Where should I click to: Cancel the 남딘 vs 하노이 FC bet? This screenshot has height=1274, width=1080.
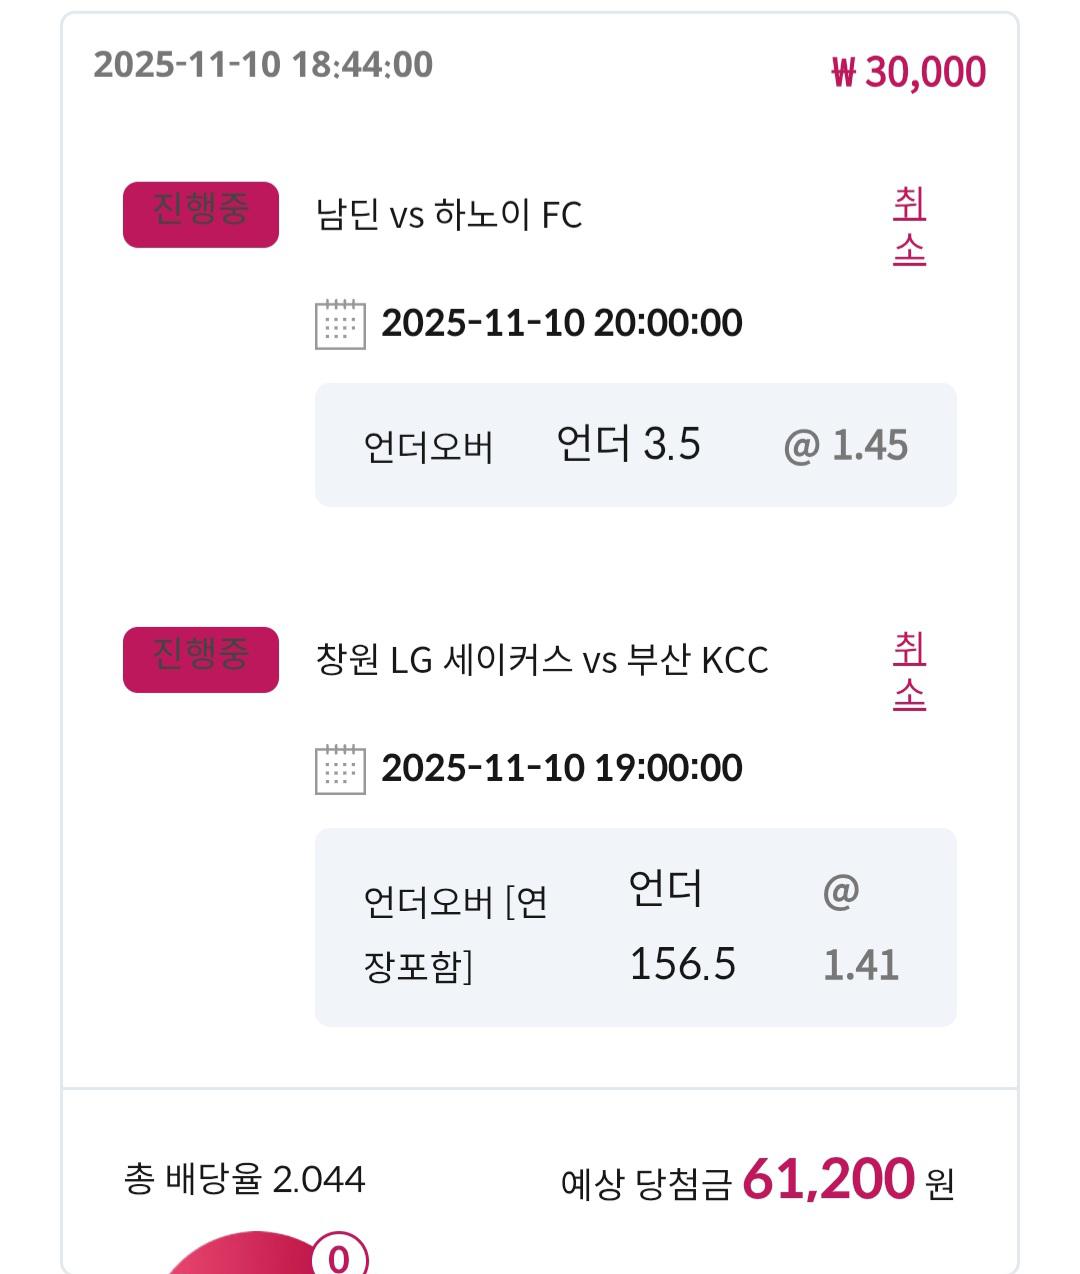[909, 227]
